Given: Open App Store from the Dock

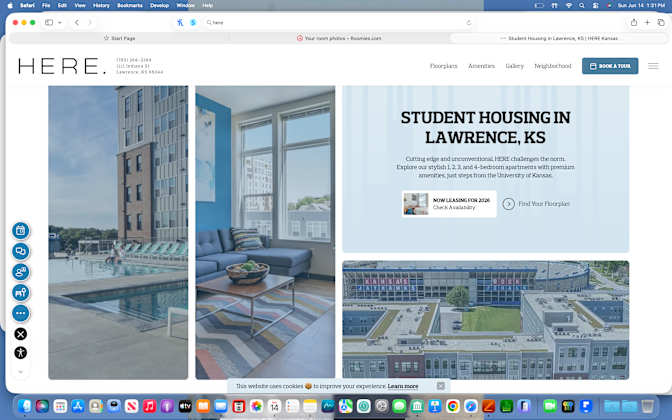Looking at the screenshot, I should click(x=78, y=406).
